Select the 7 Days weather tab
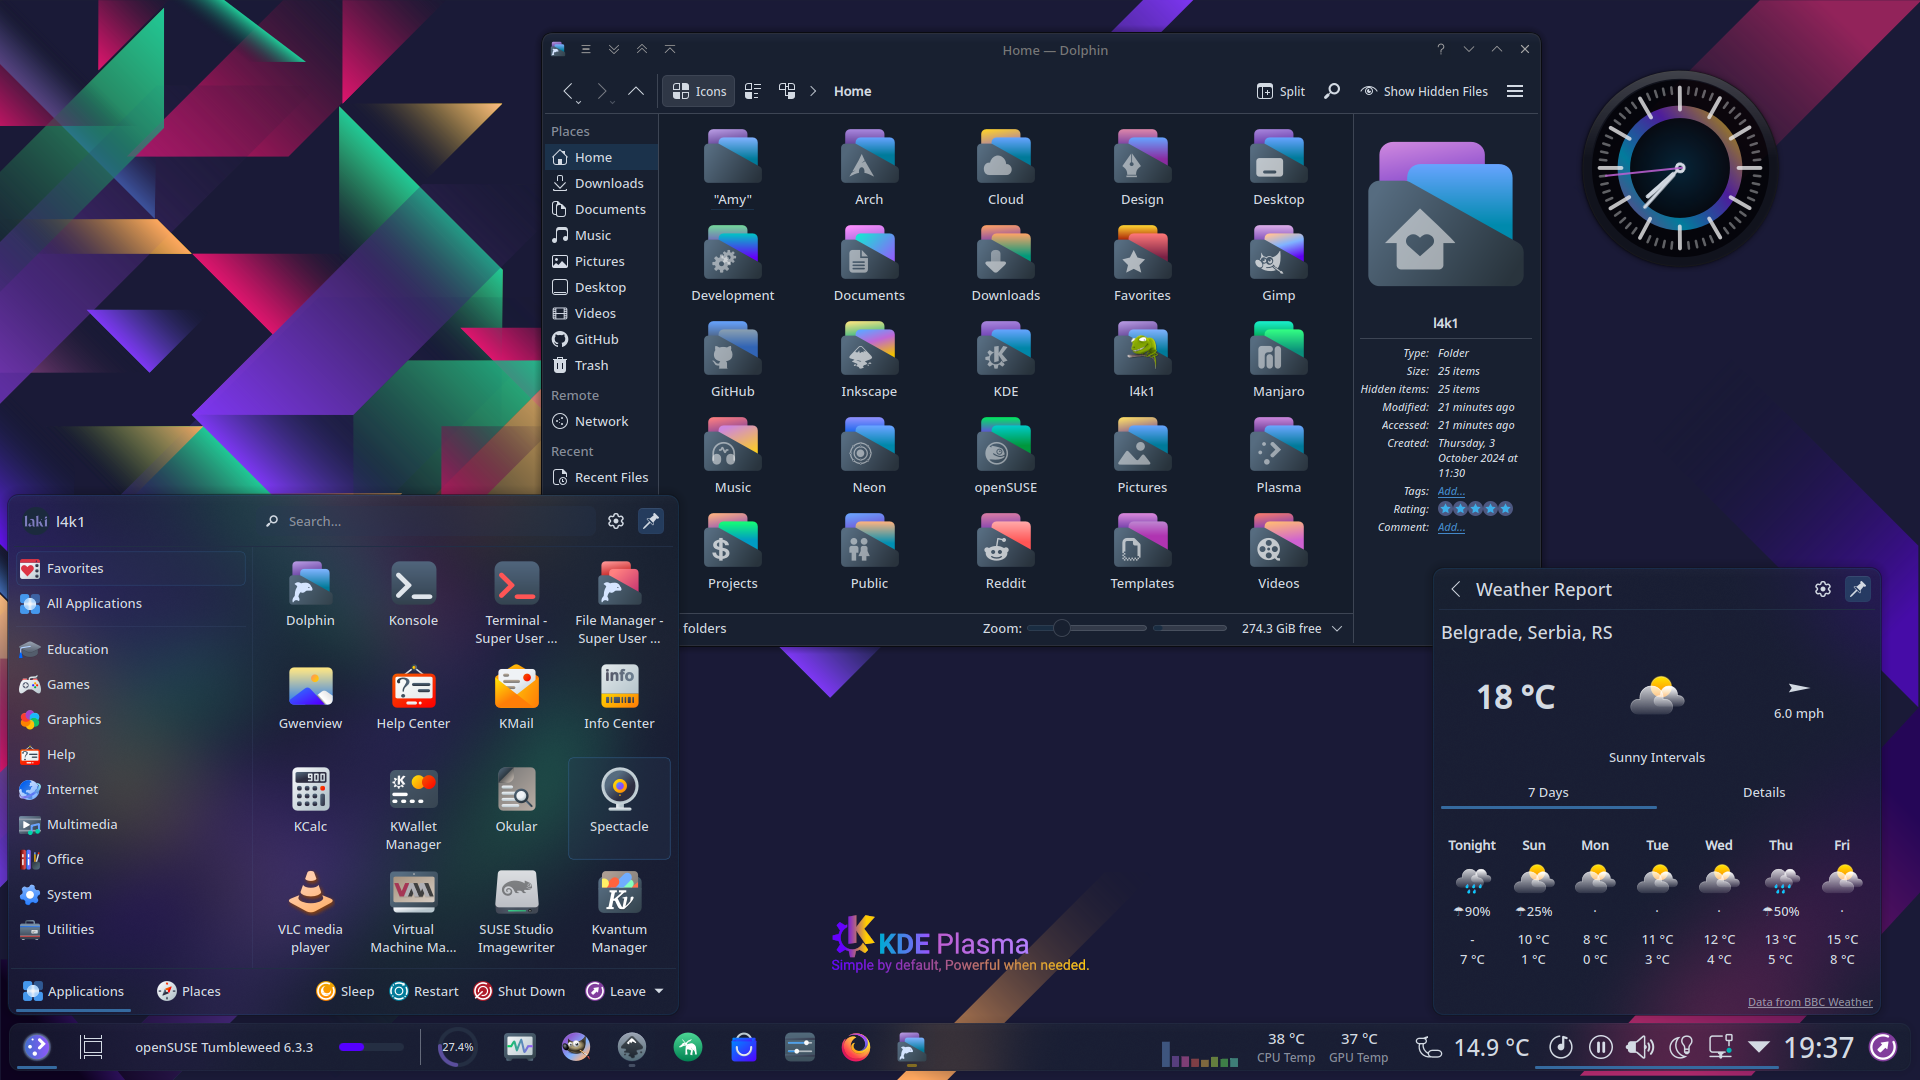Image resolution: width=1920 pixels, height=1080 pixels. pyautogui.click(x=1548, y=792)
